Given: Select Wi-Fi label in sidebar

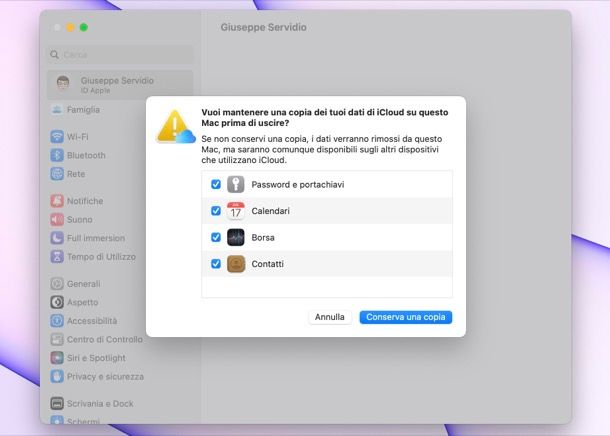Looking at the screenshot, I should coord(77,137).
